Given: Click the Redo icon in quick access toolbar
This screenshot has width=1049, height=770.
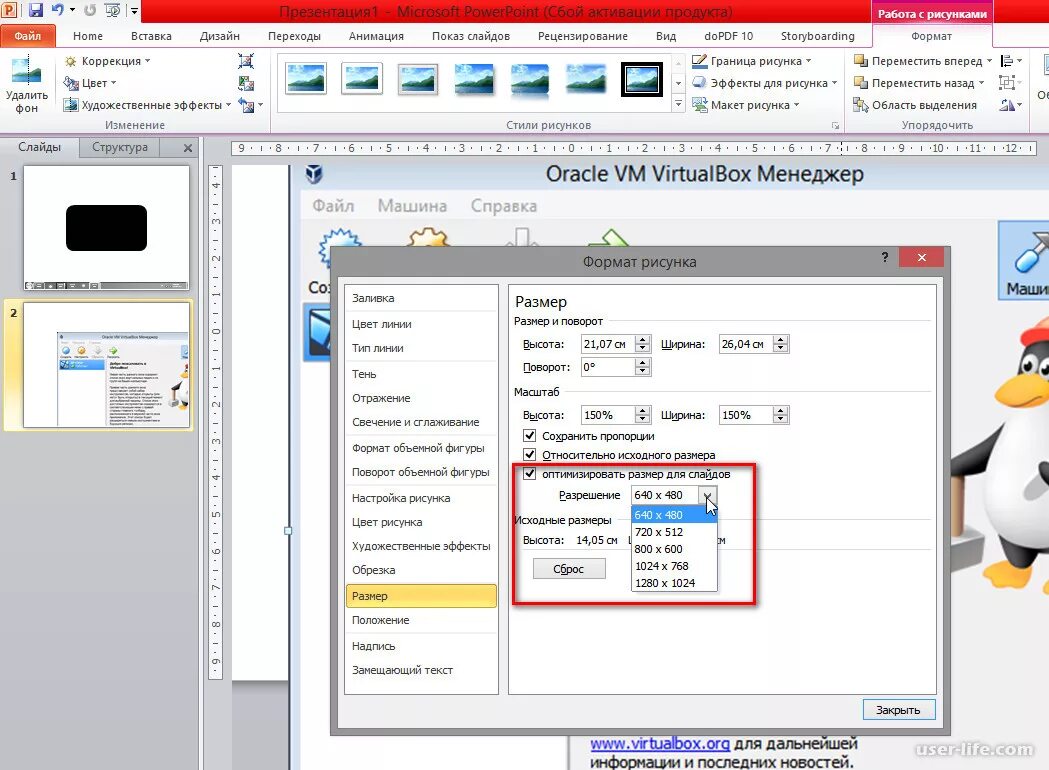Looking at the screenshot, I should (x=90, y=10).
